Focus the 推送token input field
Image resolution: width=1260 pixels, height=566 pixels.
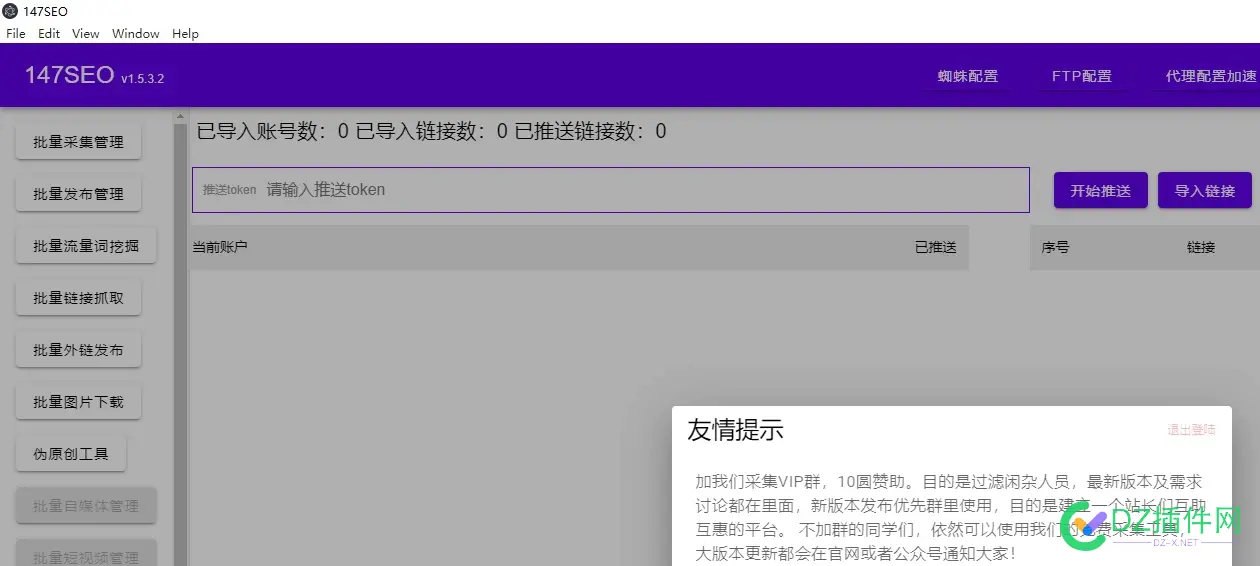click(611, 190)
